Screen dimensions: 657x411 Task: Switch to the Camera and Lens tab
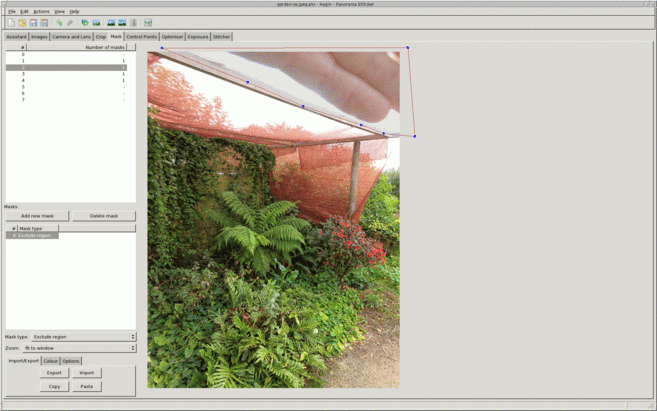point(71,37)
